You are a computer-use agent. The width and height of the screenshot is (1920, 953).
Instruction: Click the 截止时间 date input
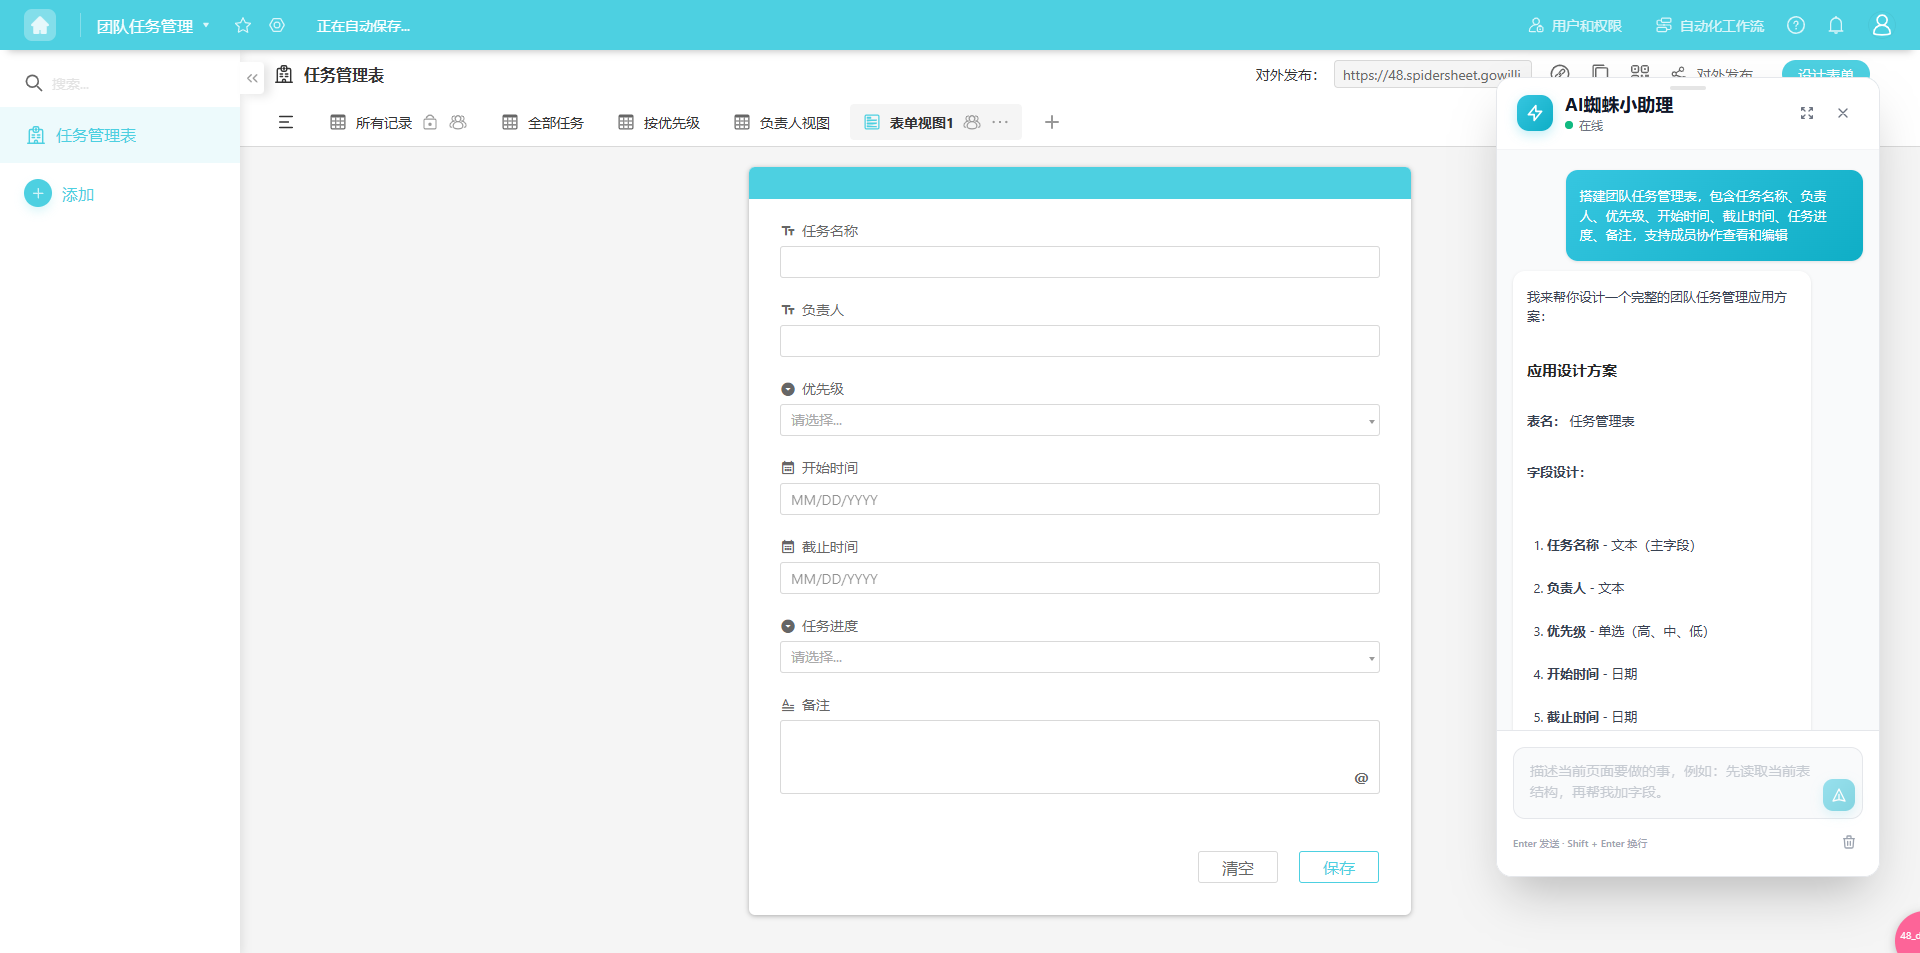coord(1080,578)
